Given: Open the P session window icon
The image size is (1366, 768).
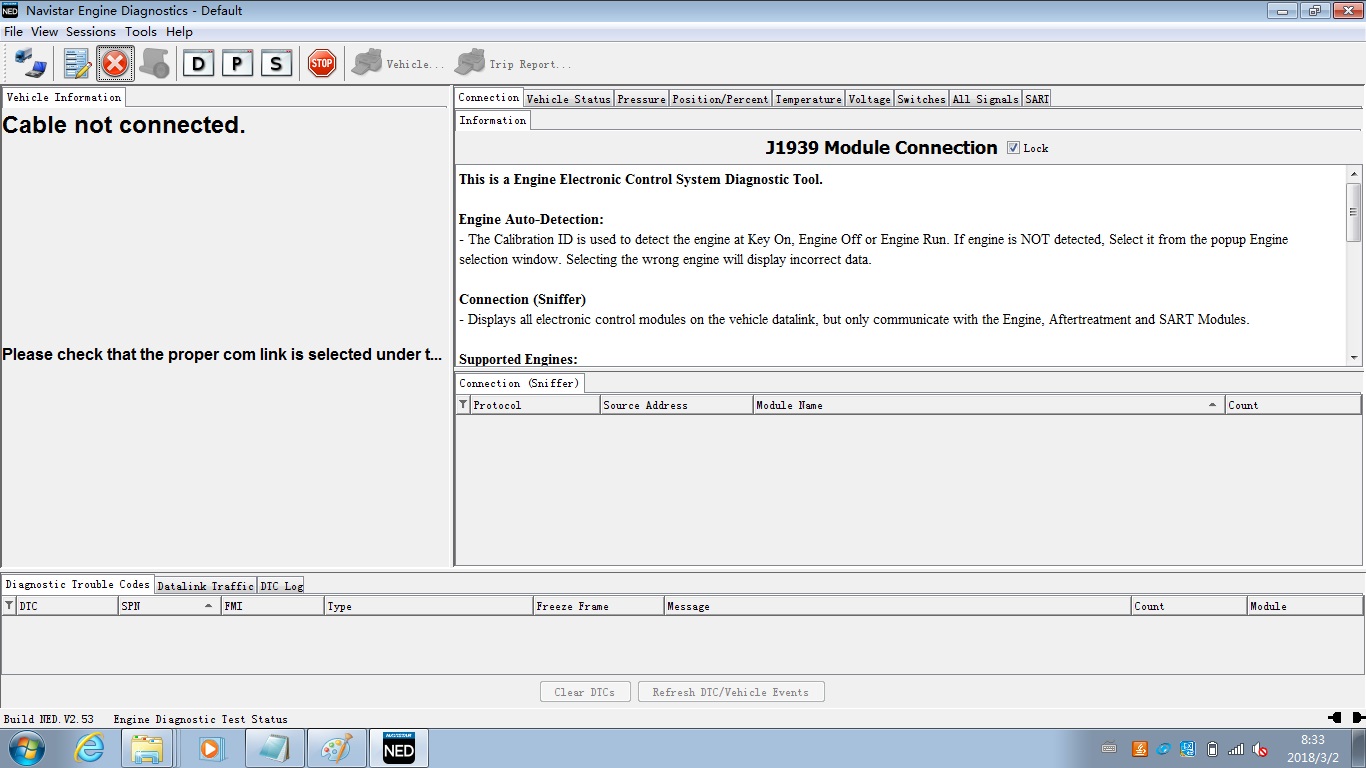Looking at the screenshot, I should [237, 64].
